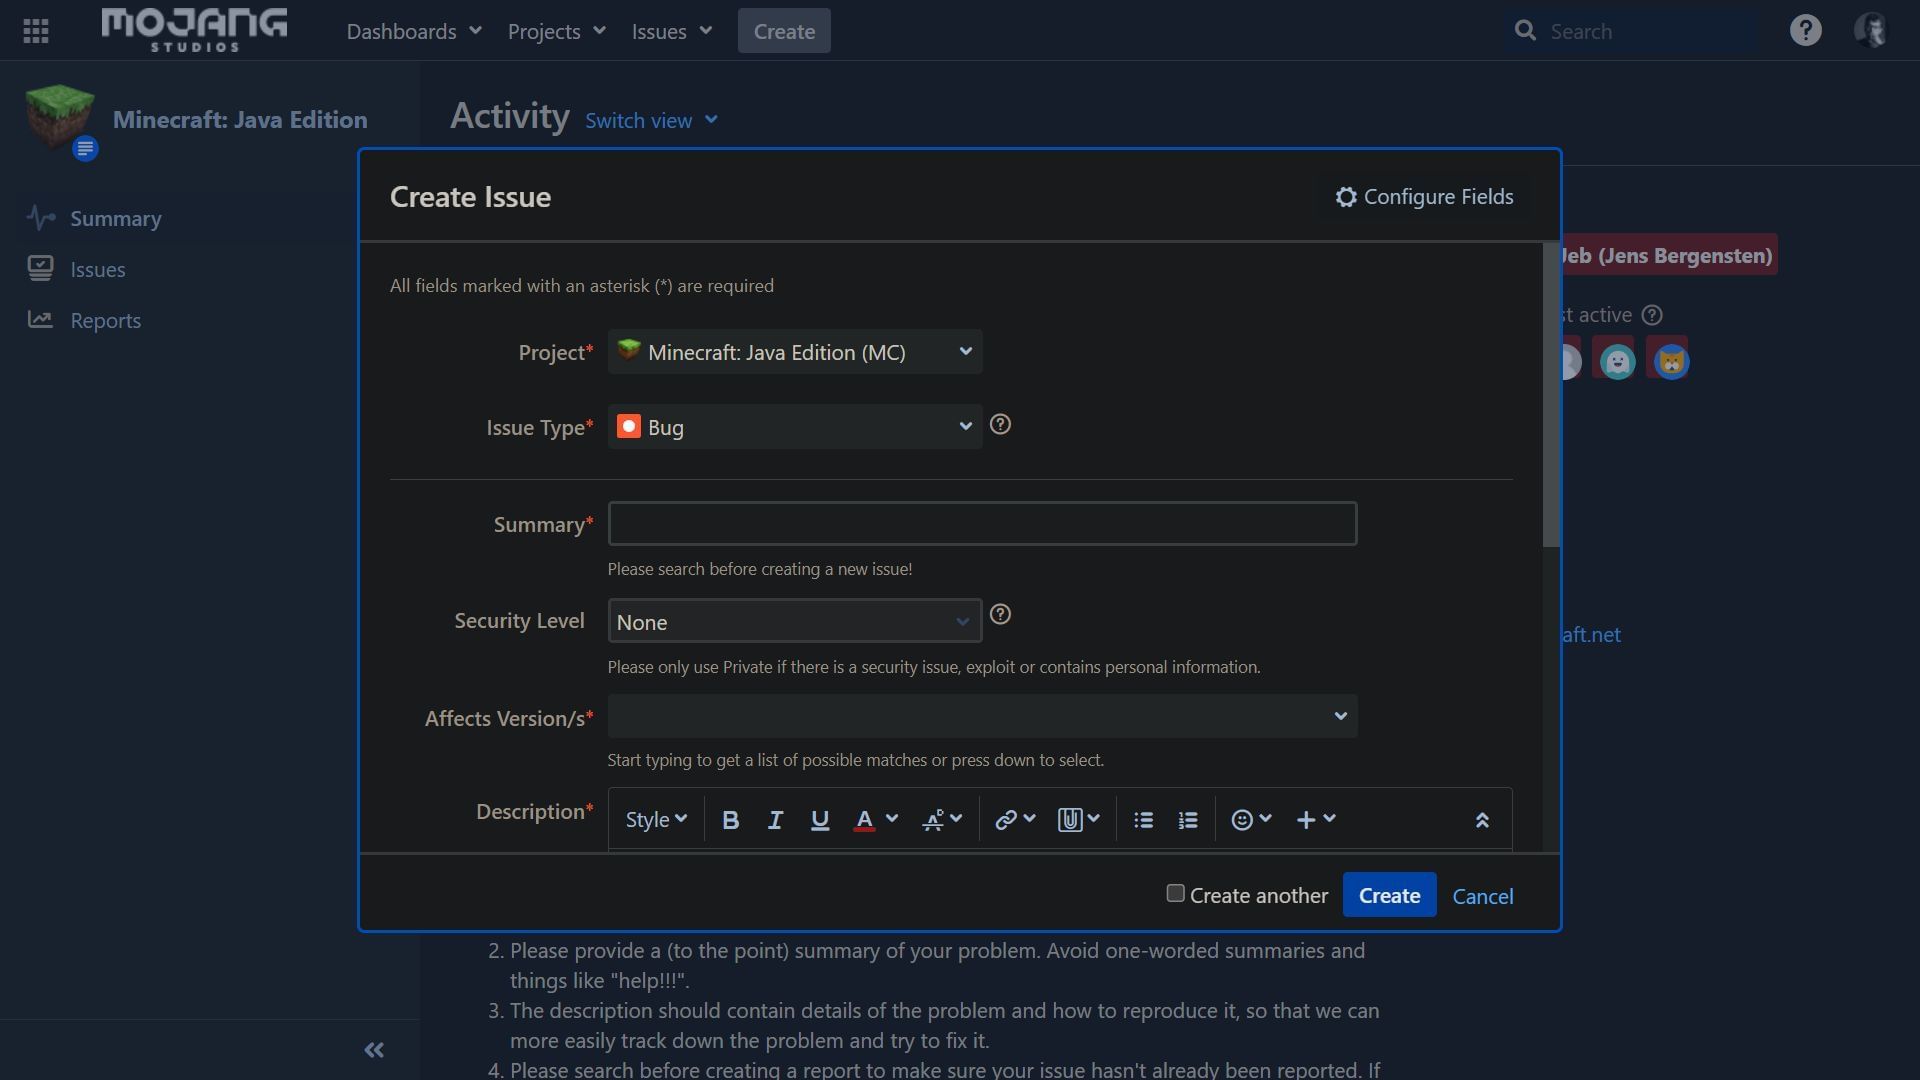Click the Bold formatting icon
Image resolution: width=1920 pixels, height=1080 pixels.
731,819
